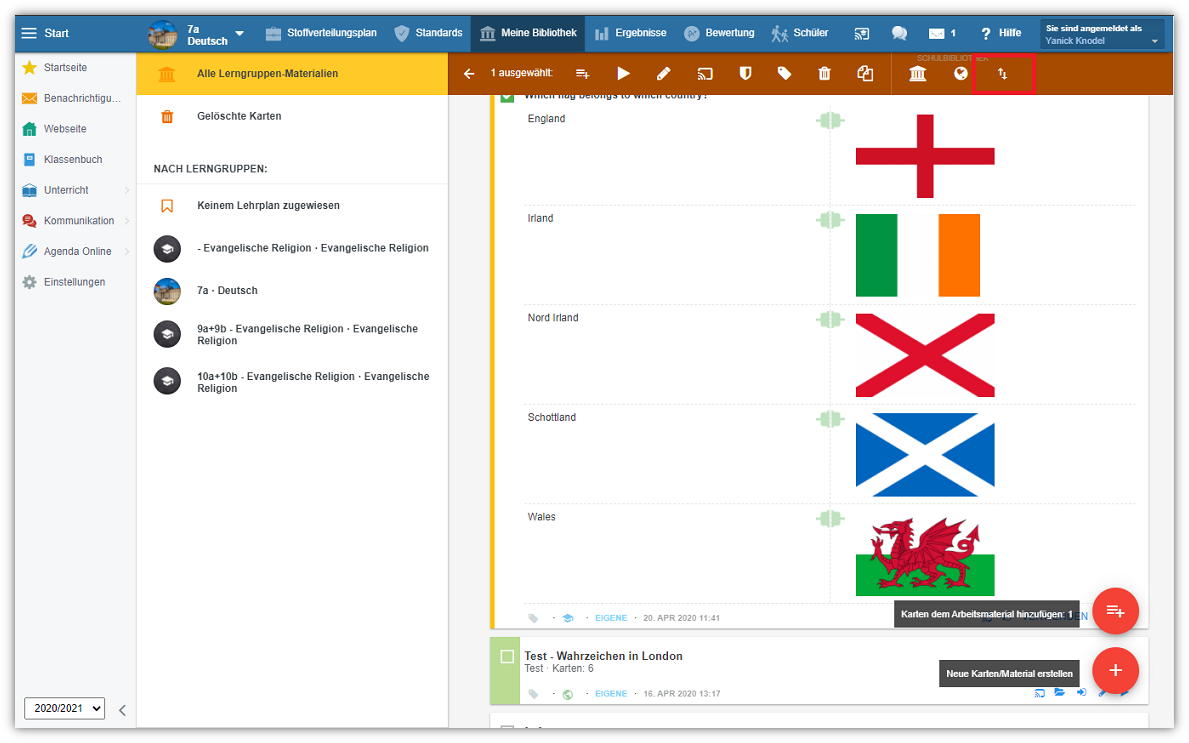Open Gelöschte Karten list

pos(292,116)
